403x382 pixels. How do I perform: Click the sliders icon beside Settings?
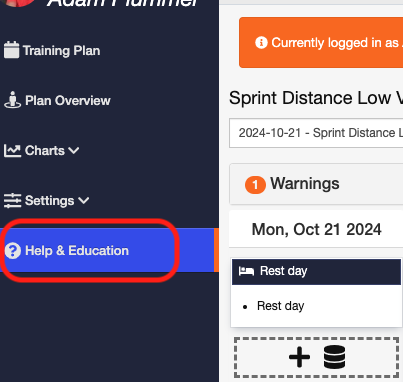click(12, 201)
